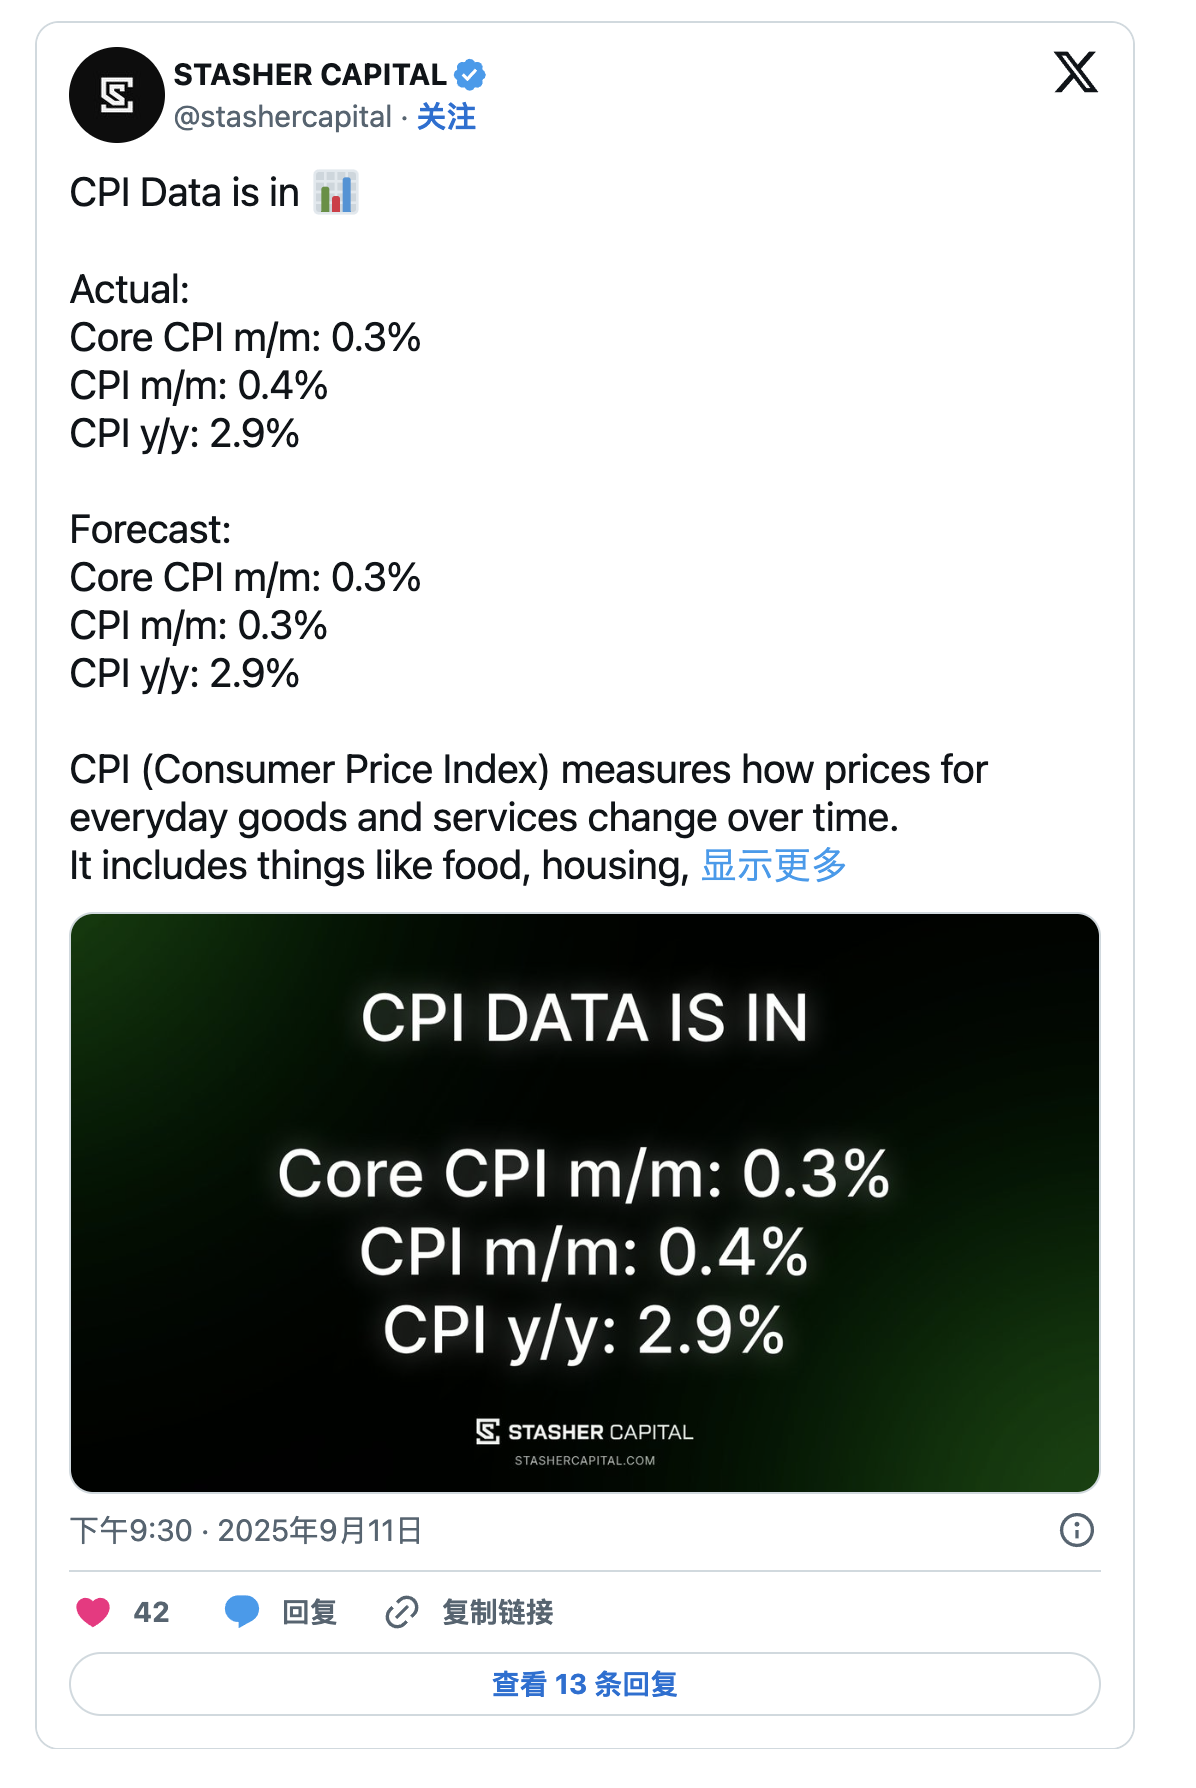Click the chain link copy icon
Screen dimensions: 1196x1788
402,1612
